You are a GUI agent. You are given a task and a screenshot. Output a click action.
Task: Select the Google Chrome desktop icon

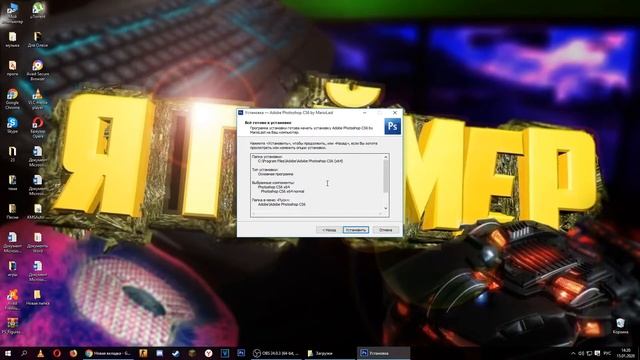coord(12,99)
